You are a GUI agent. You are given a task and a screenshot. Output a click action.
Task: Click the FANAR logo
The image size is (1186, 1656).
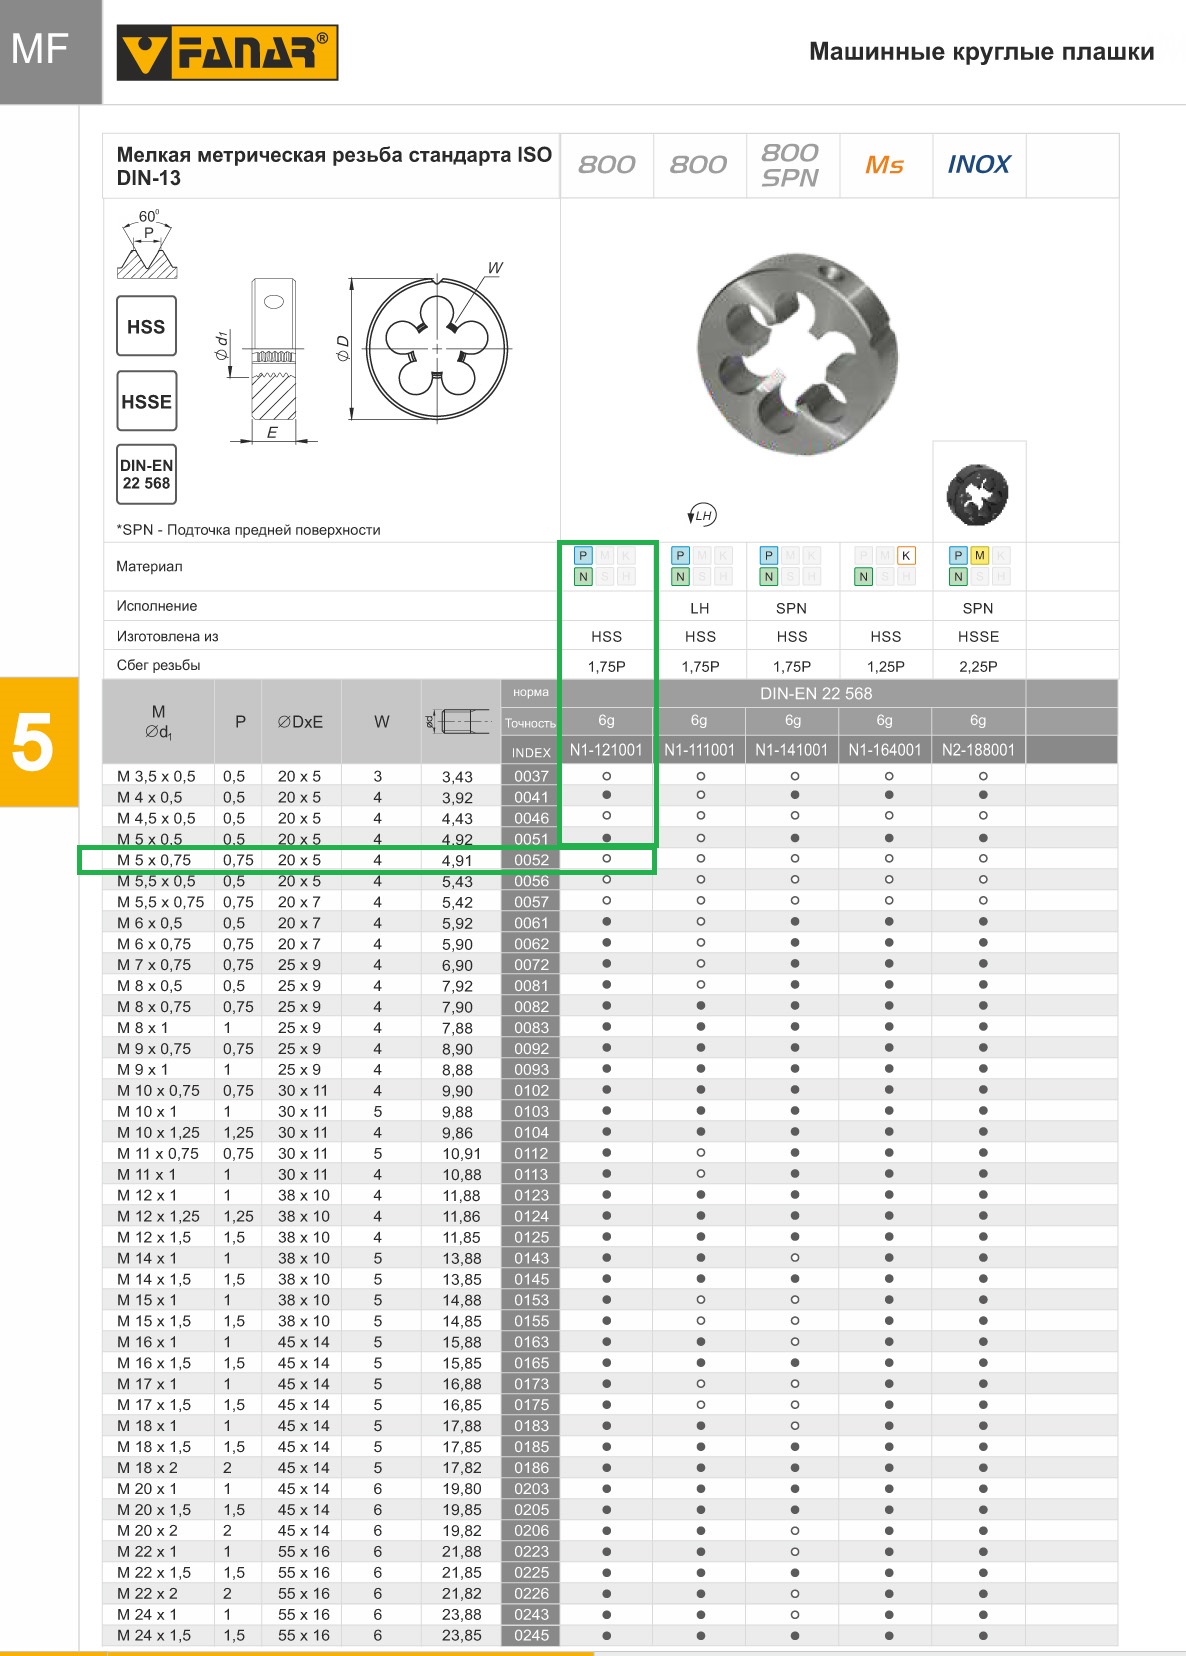[x=227, y=53]
